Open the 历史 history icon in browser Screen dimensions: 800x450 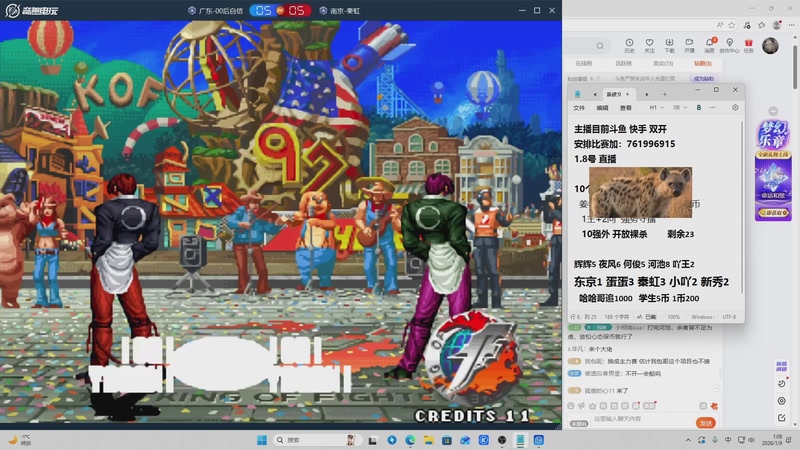click(x=629, y=45)
